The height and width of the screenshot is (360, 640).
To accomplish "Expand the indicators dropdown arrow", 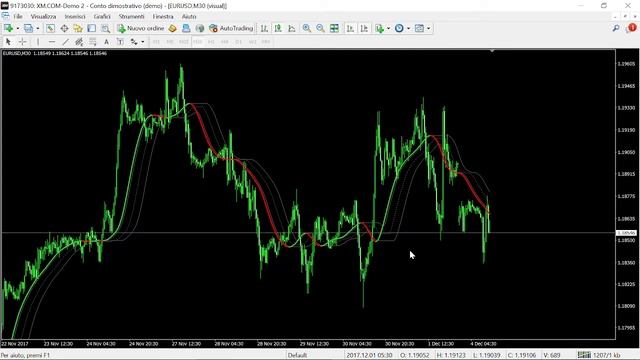I will coord(388,29).
